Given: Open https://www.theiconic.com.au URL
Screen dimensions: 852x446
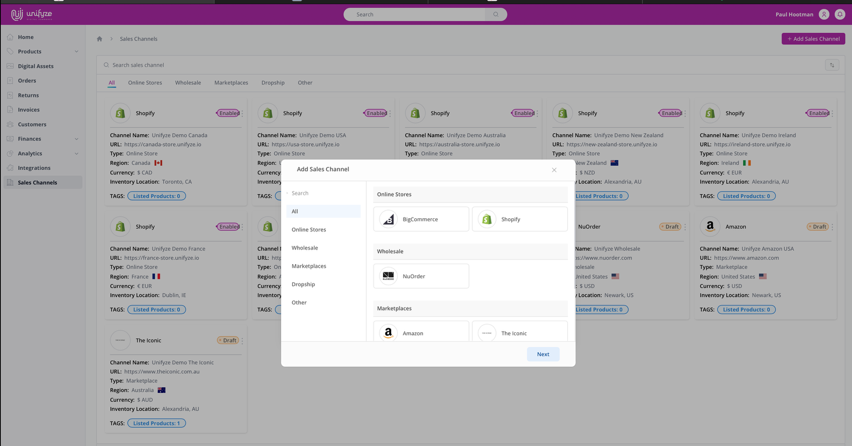Looking at the screenshot, I should (x=162, y=372).
